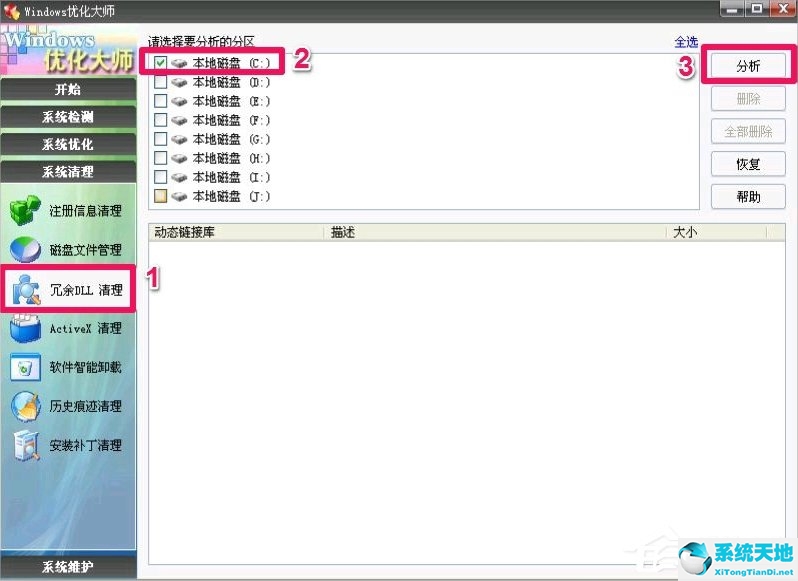The height and width of the screenshot is (581, 798).
Task: Close the Windows优化大师 window
Action: pyautogui.click(x=783, y=9)
